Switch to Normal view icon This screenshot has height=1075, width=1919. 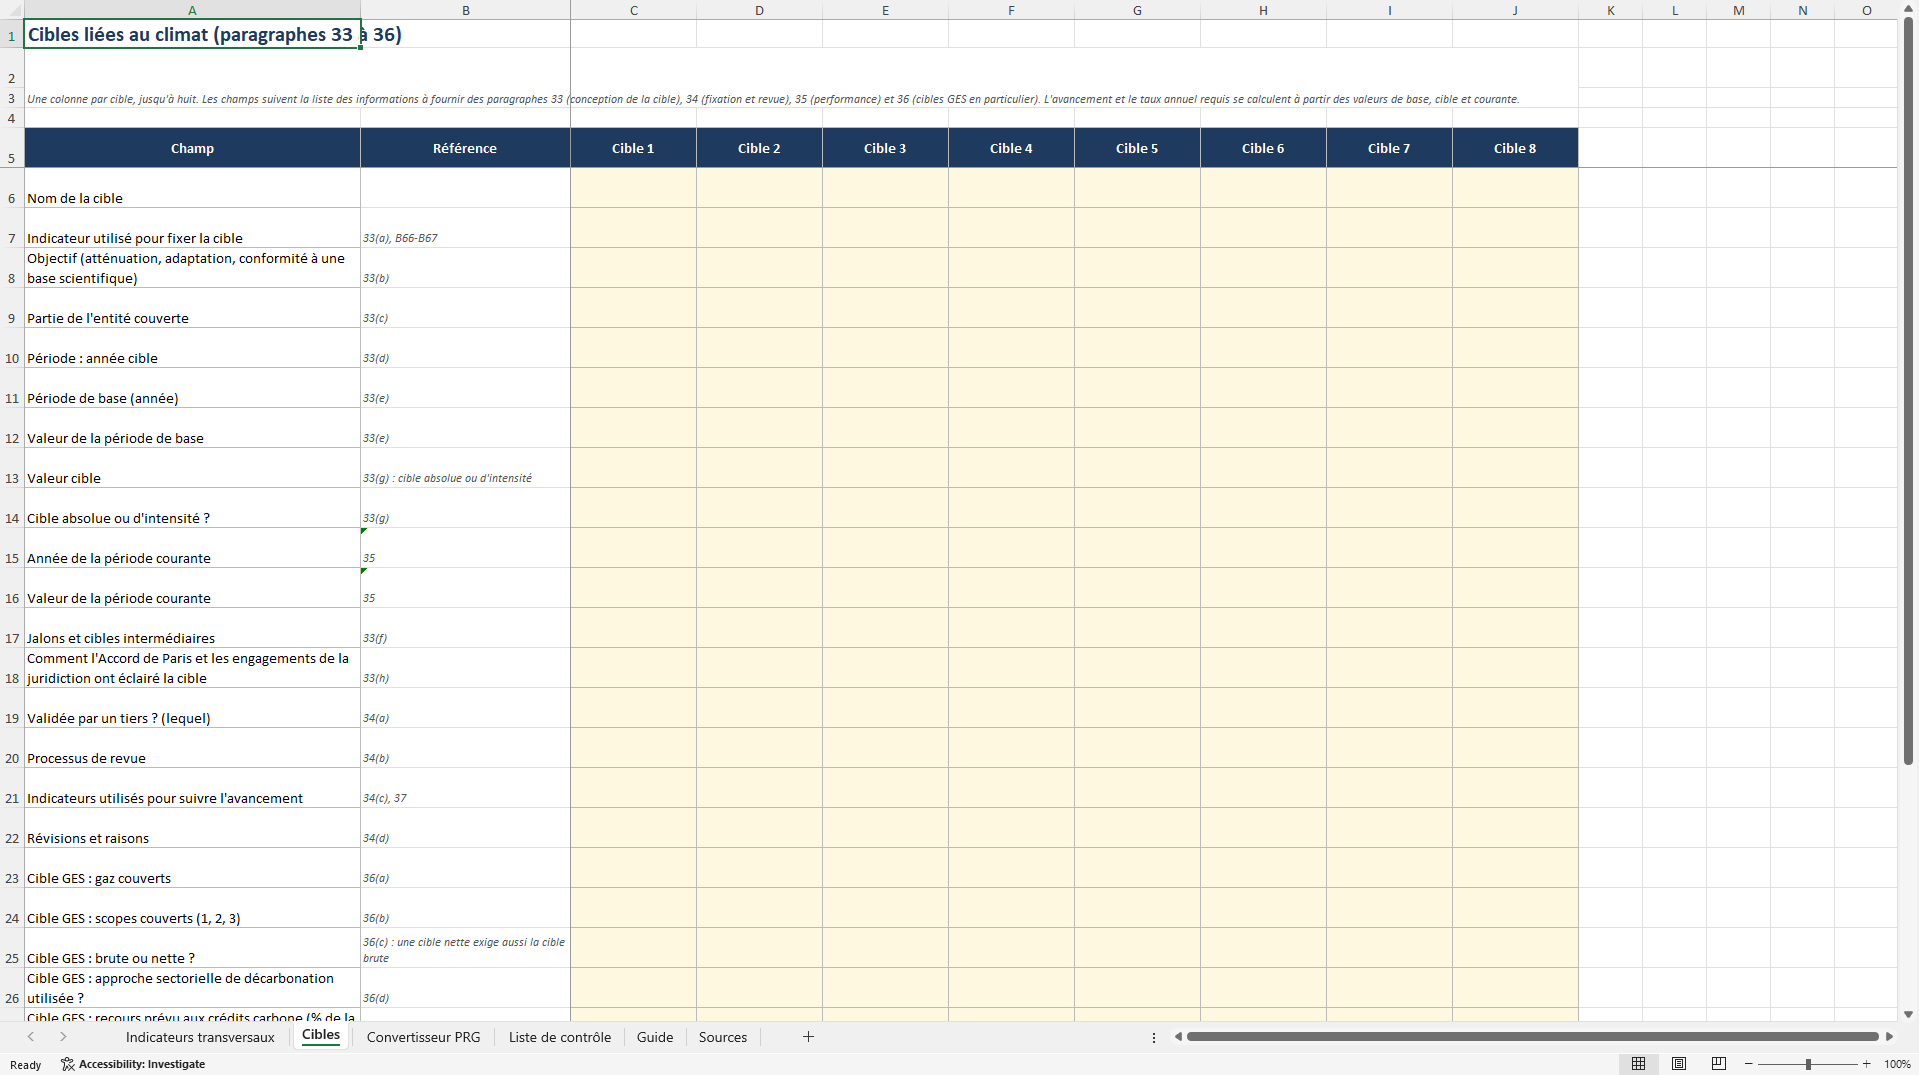(x=1638, y=1064)
